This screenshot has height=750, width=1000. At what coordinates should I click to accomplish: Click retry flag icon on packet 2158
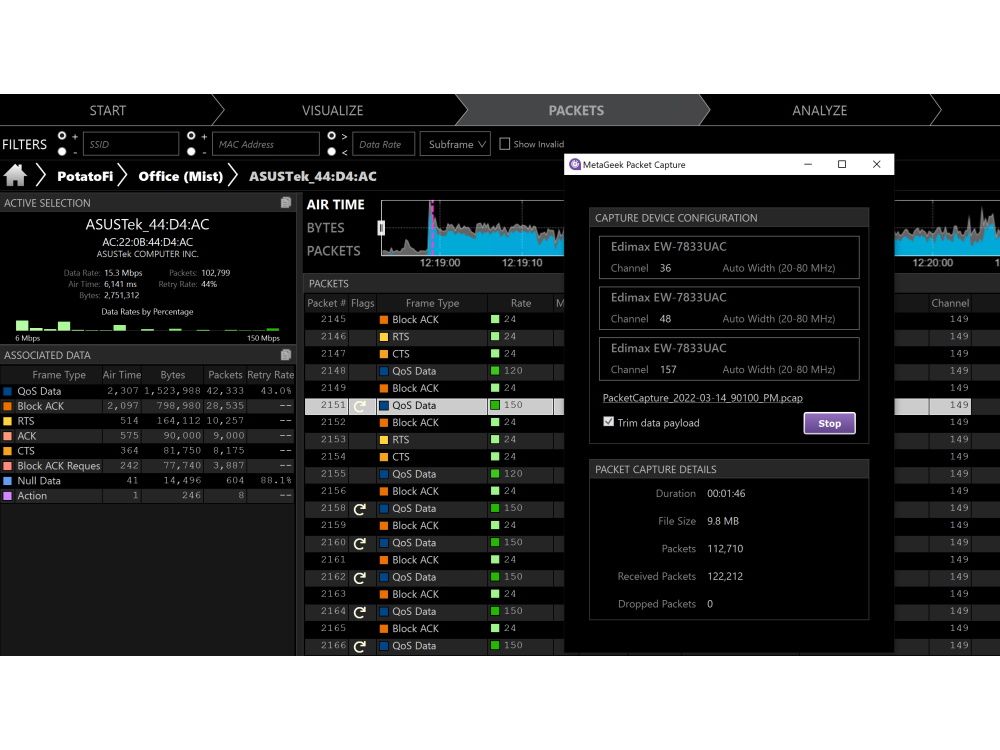[360, 508]
